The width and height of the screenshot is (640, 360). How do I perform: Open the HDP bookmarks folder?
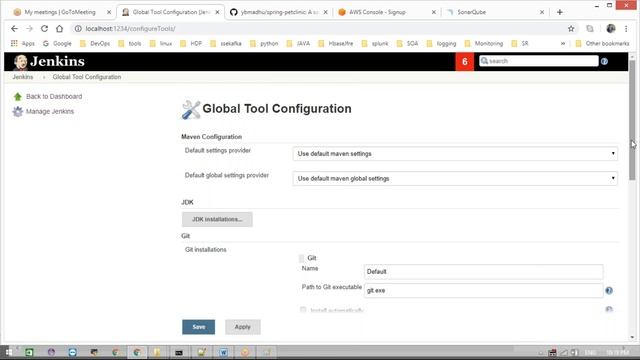coord(191,43)
